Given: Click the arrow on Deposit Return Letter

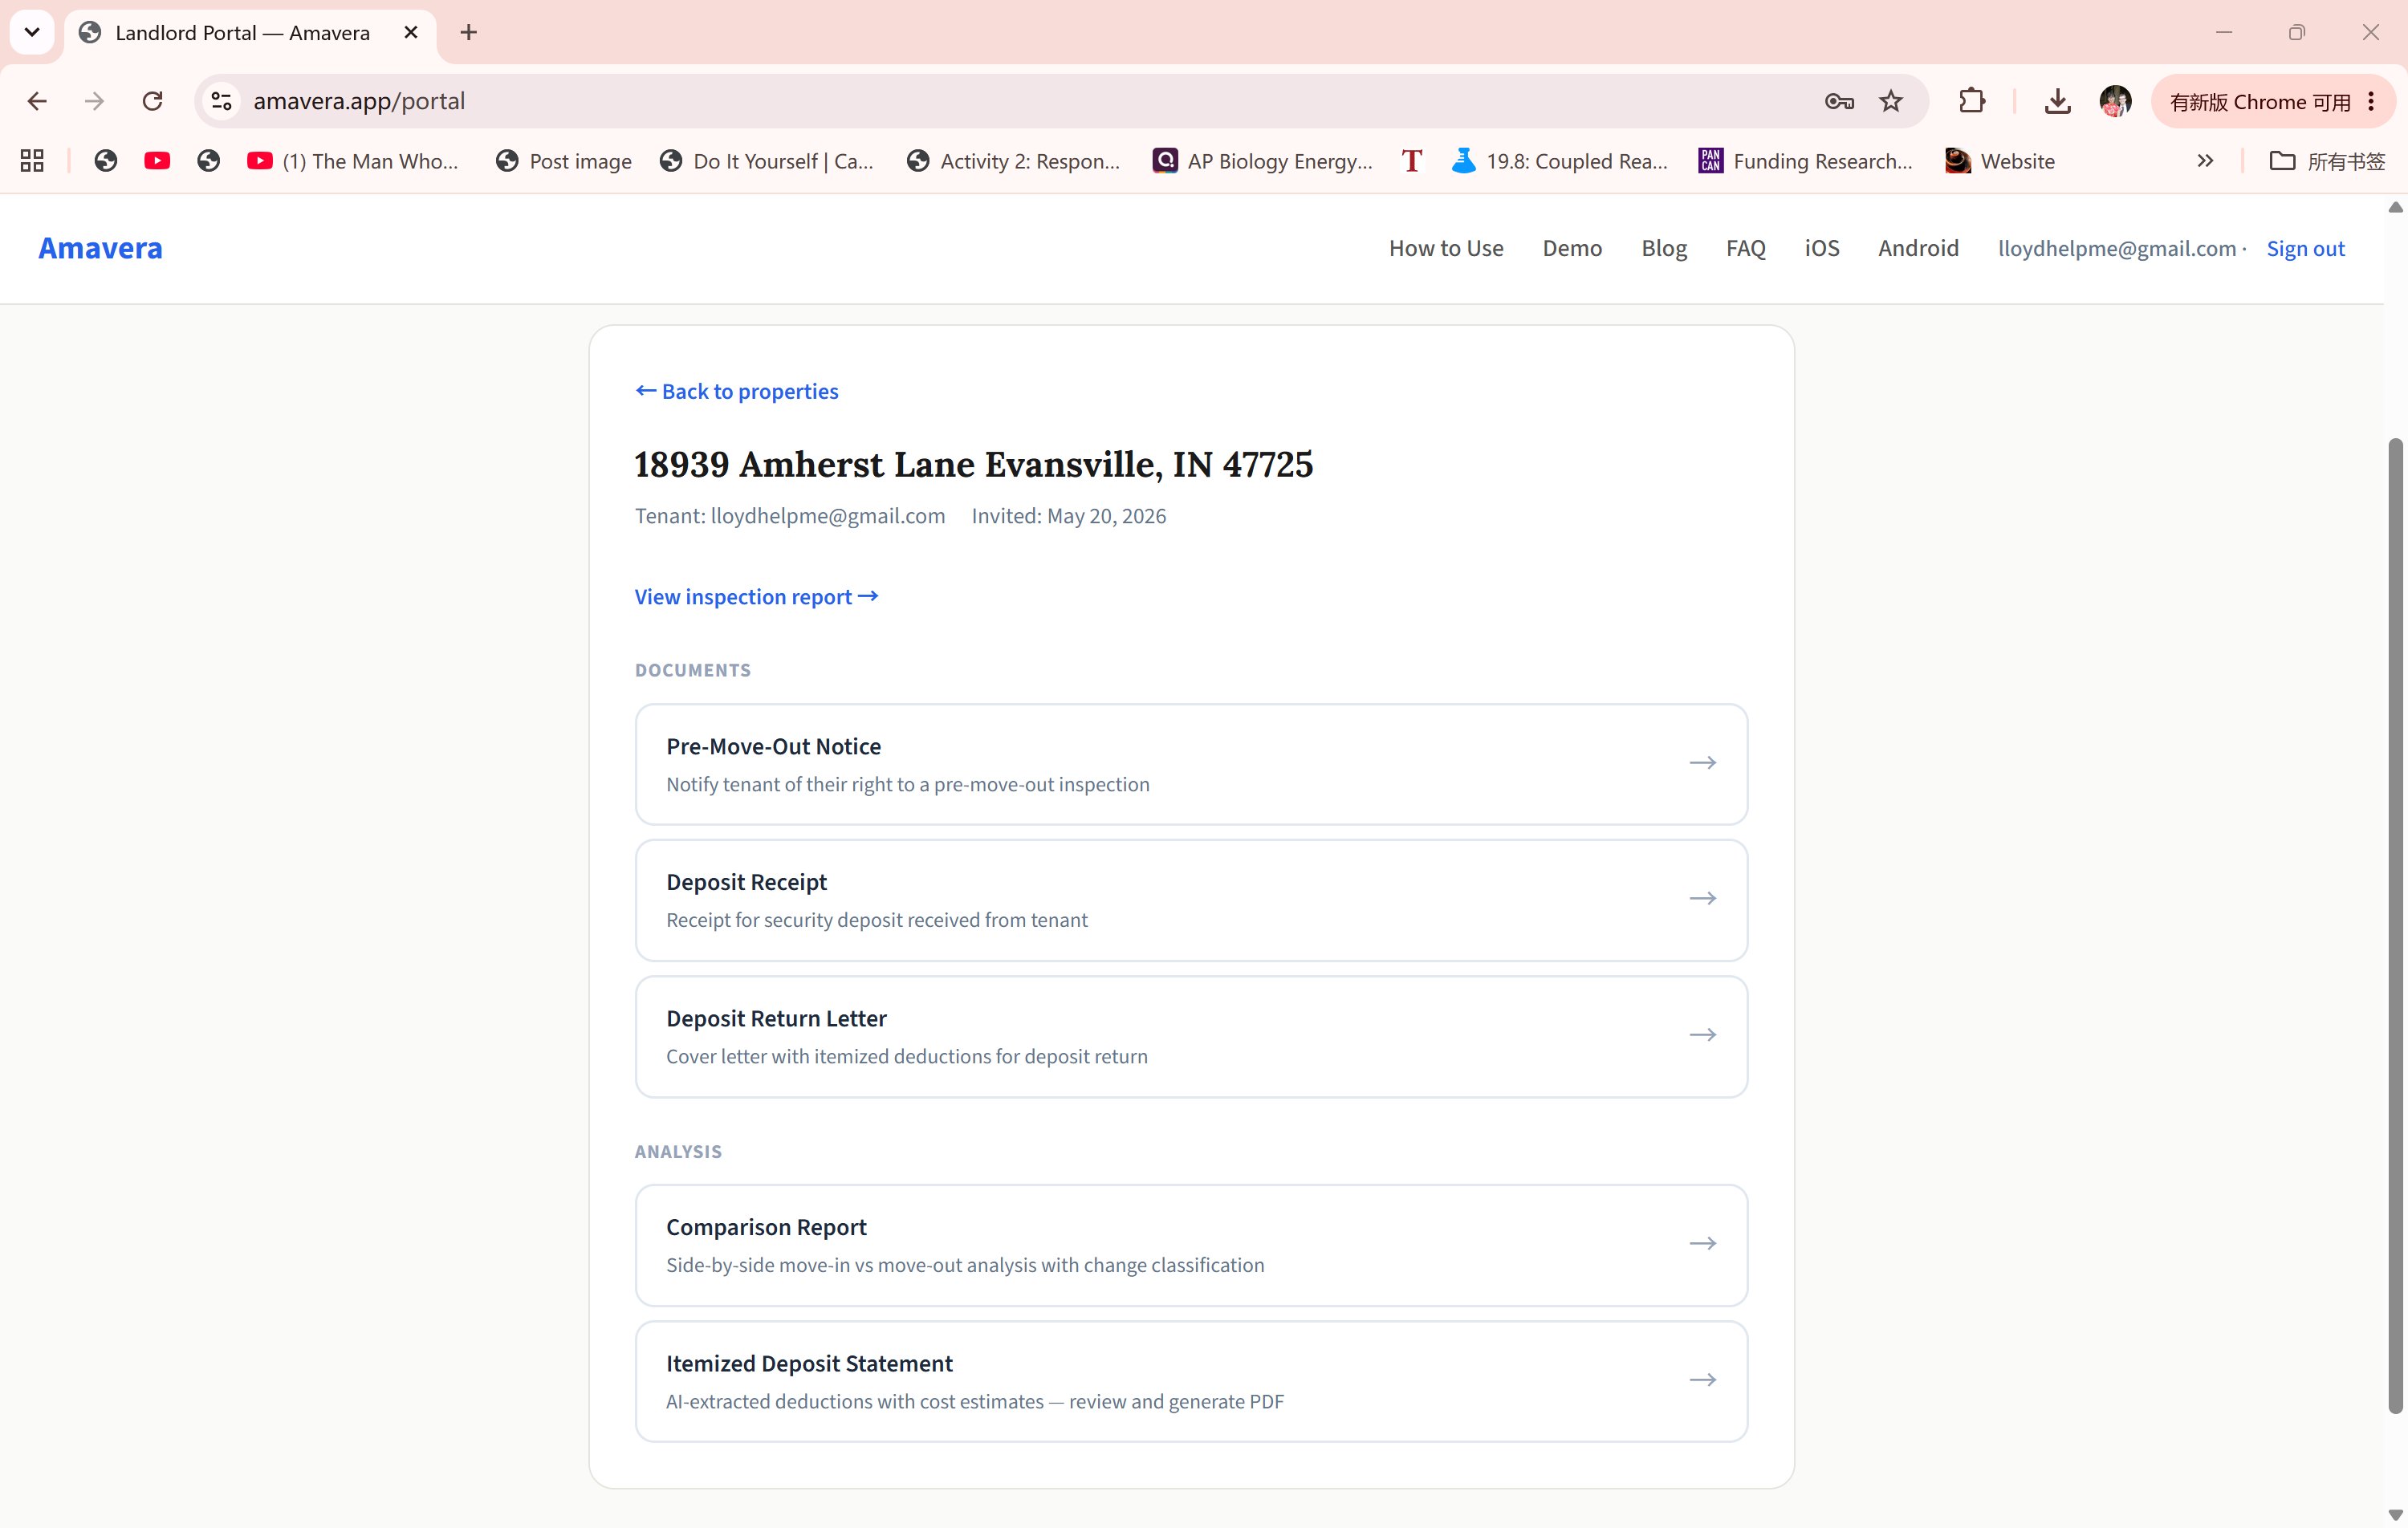Looking at the screenshot, I should coord(1702,1035).
